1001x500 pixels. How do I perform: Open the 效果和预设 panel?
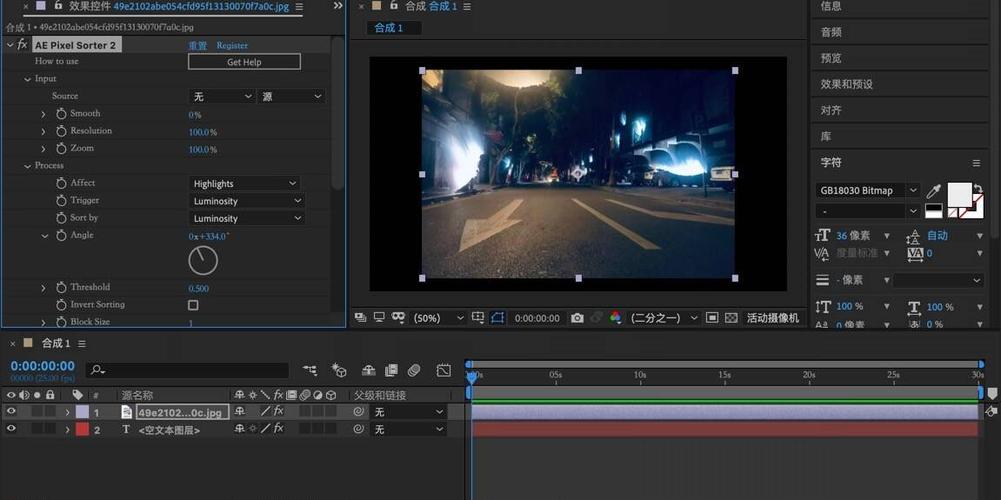pyautogui.click(x=846, y=84)
